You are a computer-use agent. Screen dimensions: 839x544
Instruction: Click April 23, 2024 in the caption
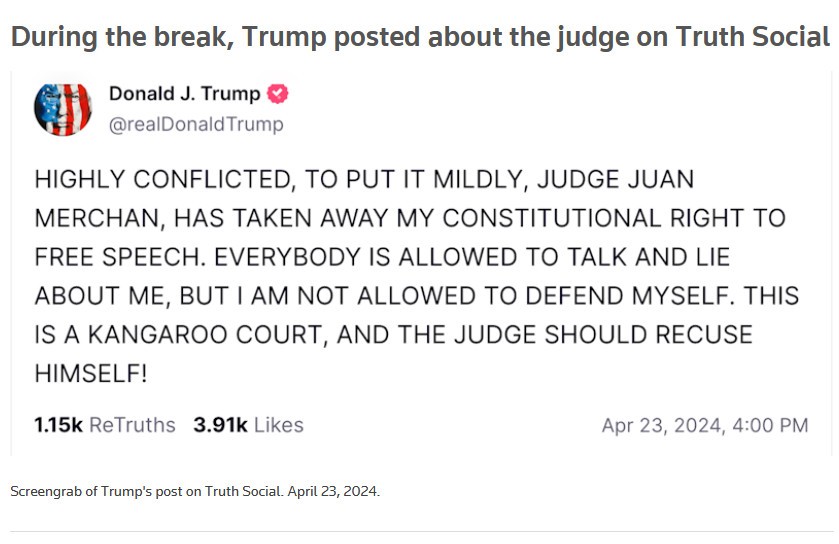[x=332, y=491]
